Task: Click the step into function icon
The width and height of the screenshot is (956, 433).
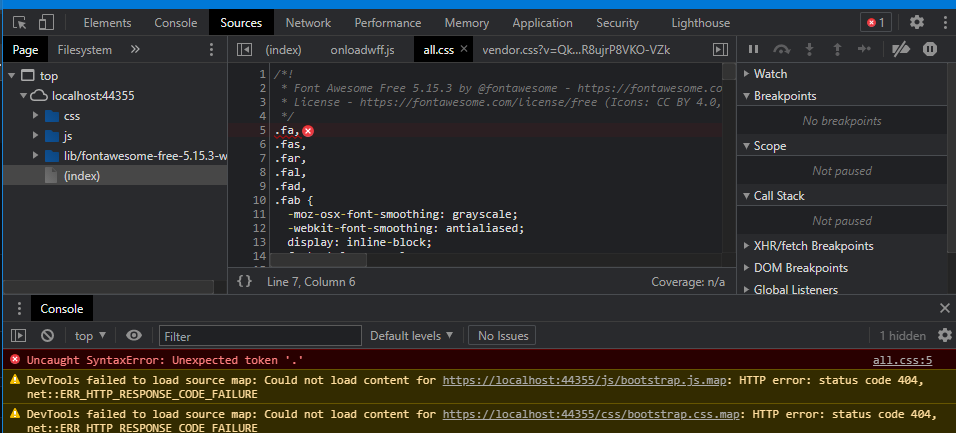Action: (x=810, y=49)
